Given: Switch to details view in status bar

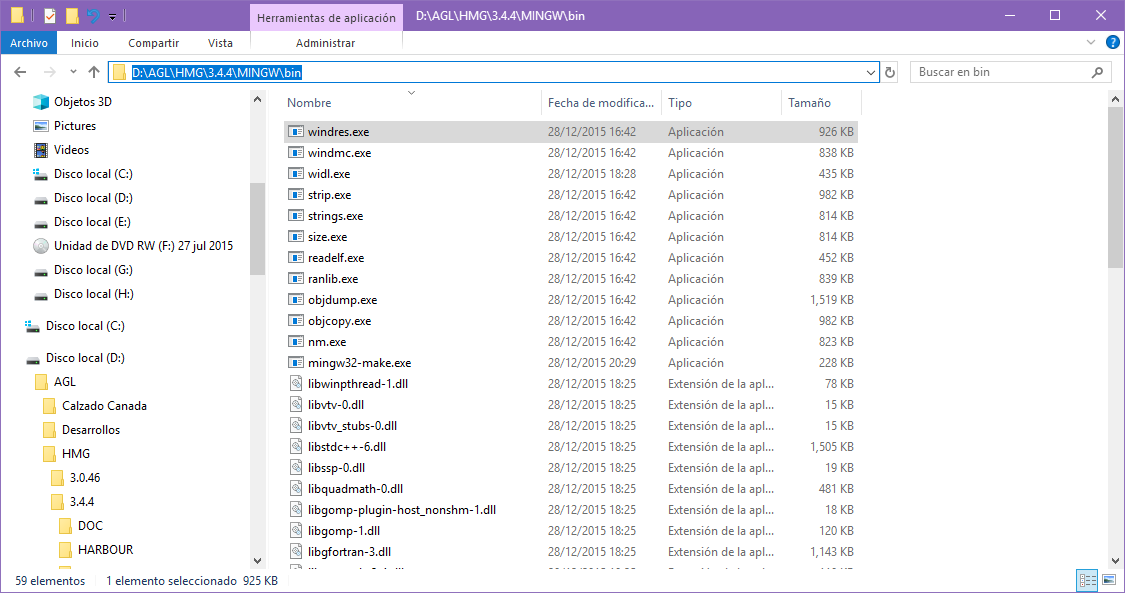Looking at the screenshot, I should coord(1087,580).
